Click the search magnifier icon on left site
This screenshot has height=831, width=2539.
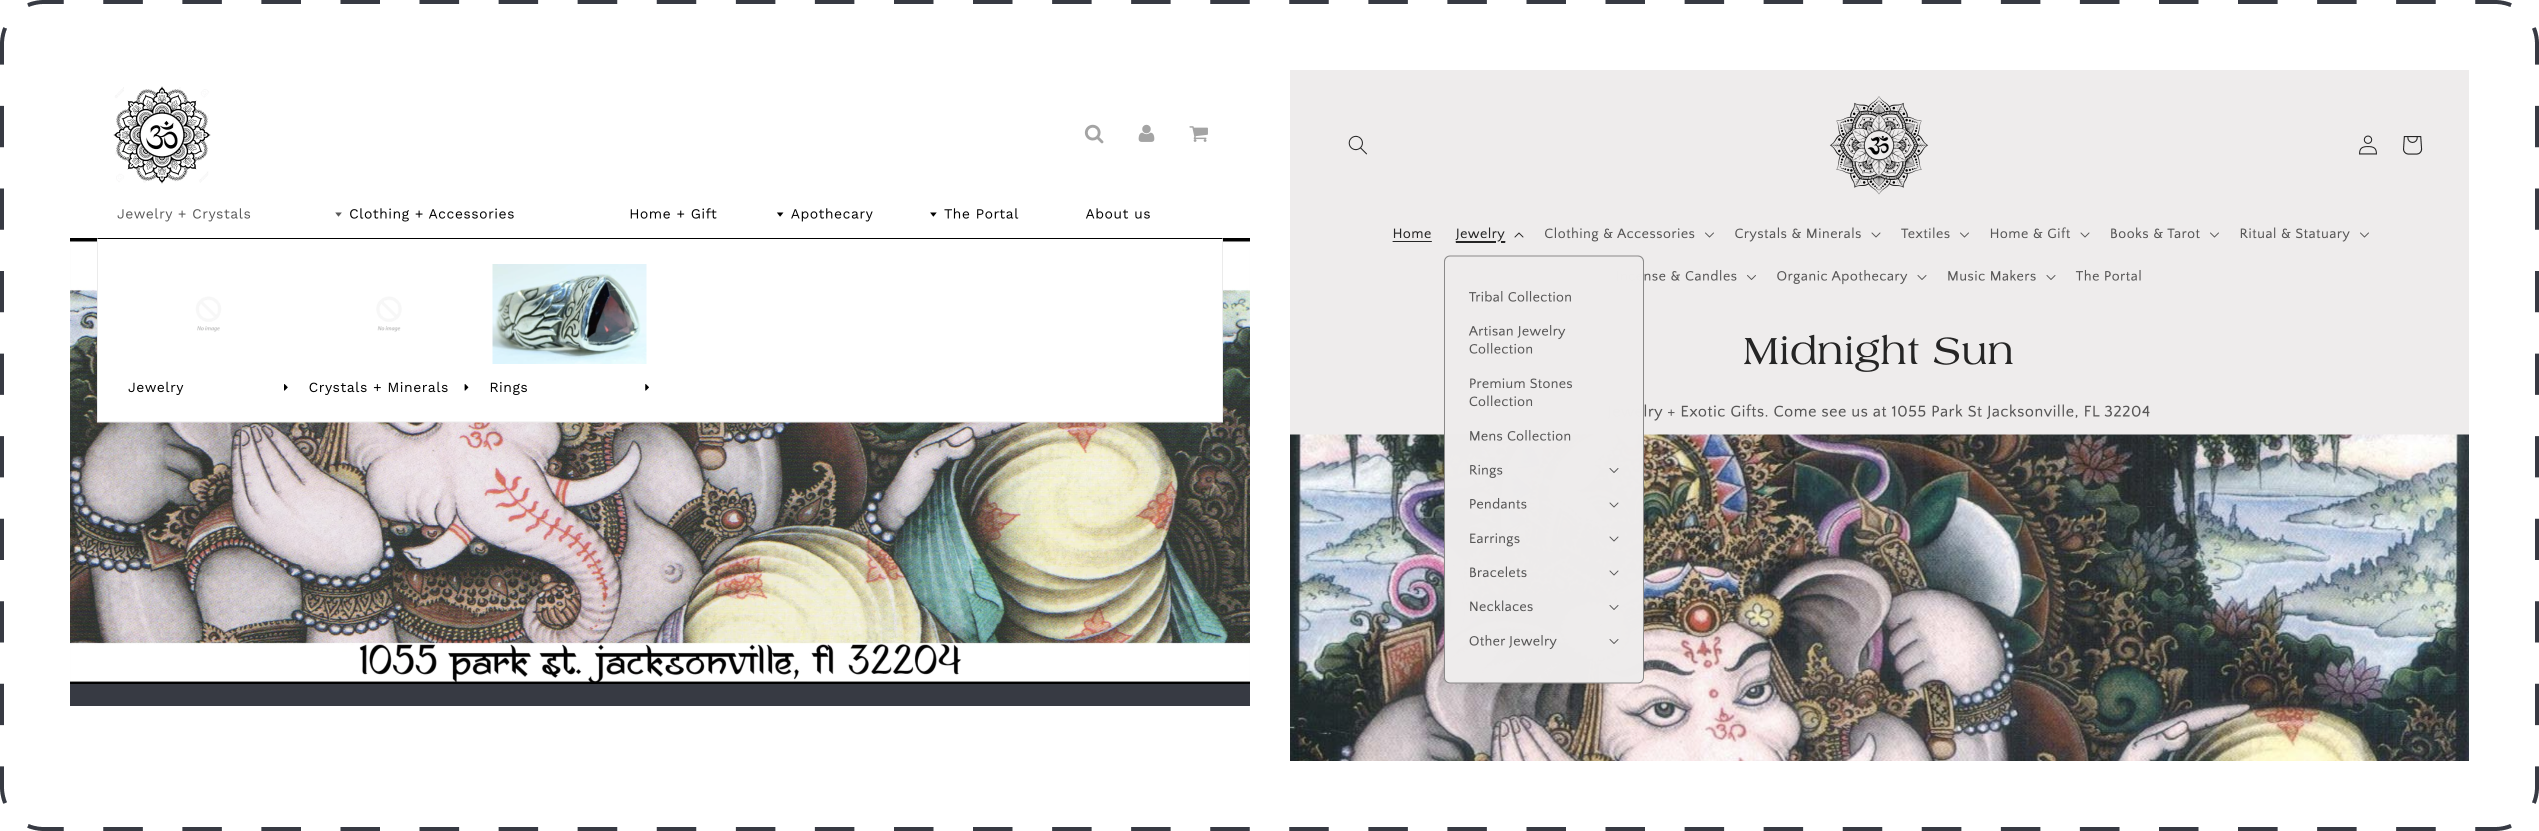coord(1094,134)
